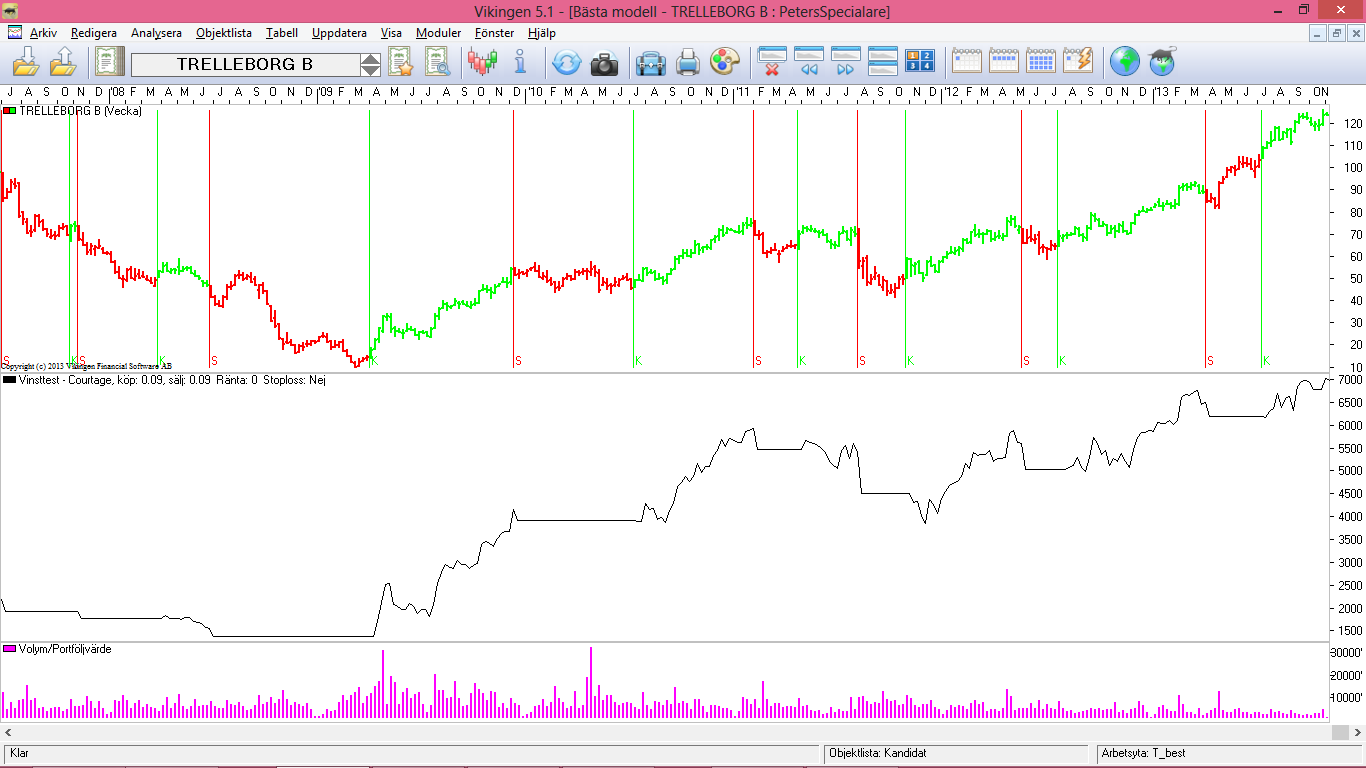The image size is (1366, 768).
Task: Click the certificate with star favorite icon
Action: pos(400,63)
